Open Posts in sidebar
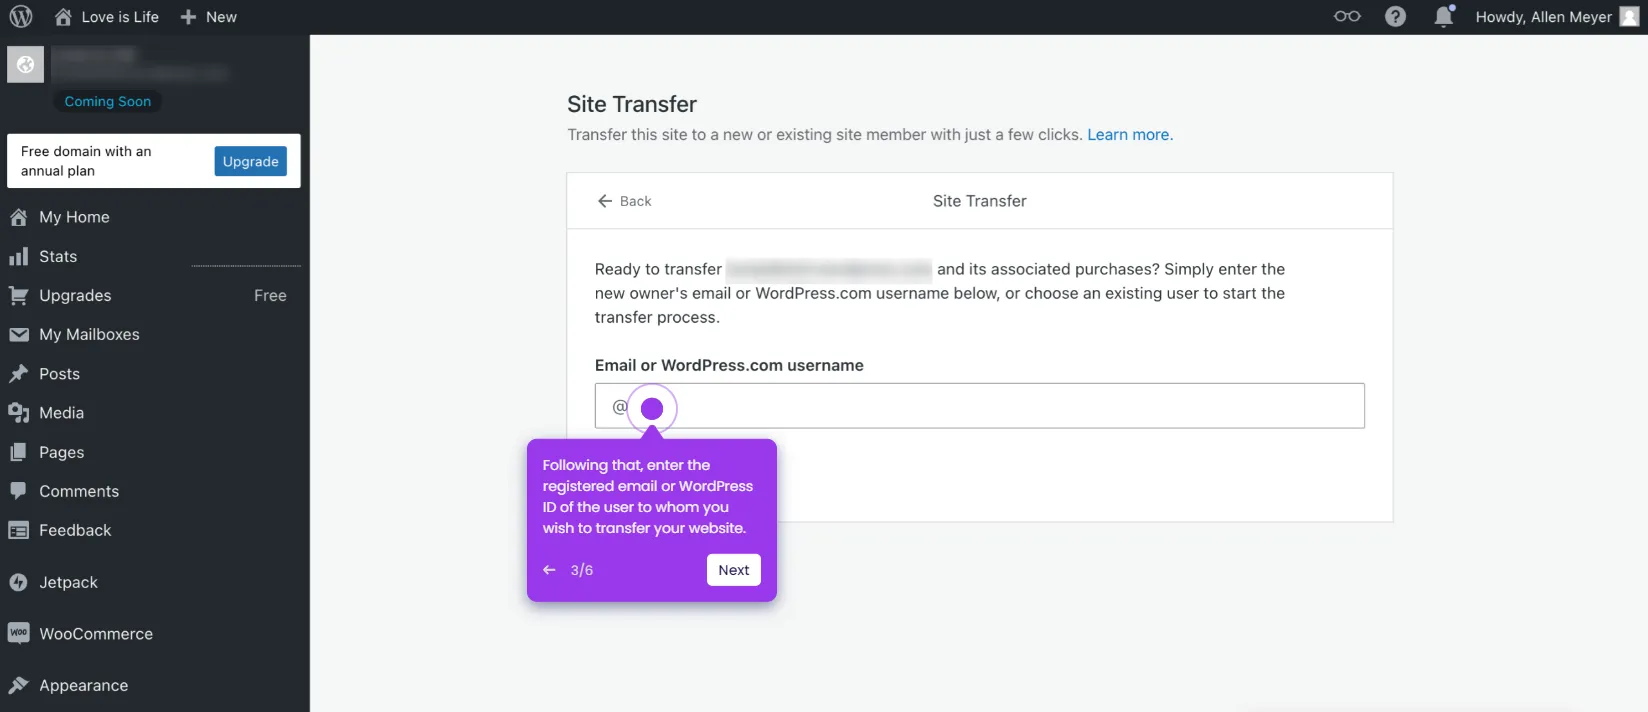Image resolution: width=1648 pixels, height=712 pixels. [x=59, y=374]
